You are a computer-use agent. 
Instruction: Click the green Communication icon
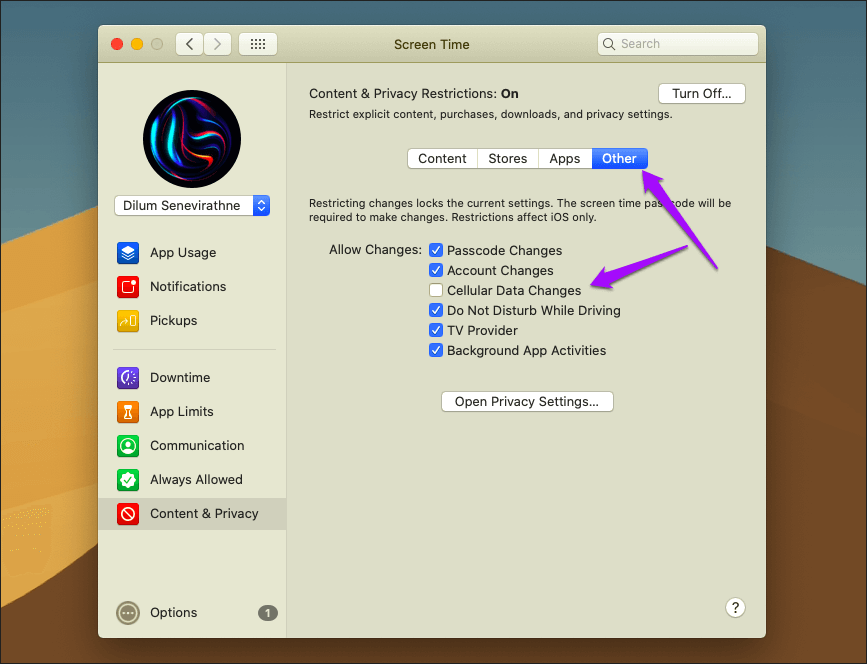click(x=128, y=446)
